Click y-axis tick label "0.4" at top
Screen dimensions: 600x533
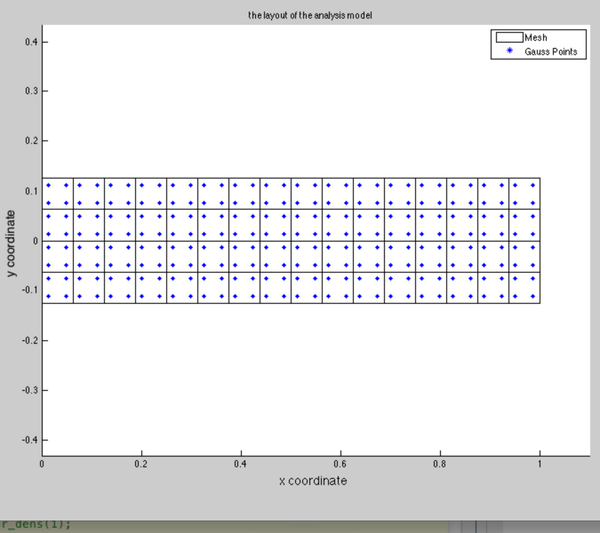pos(31,42)
